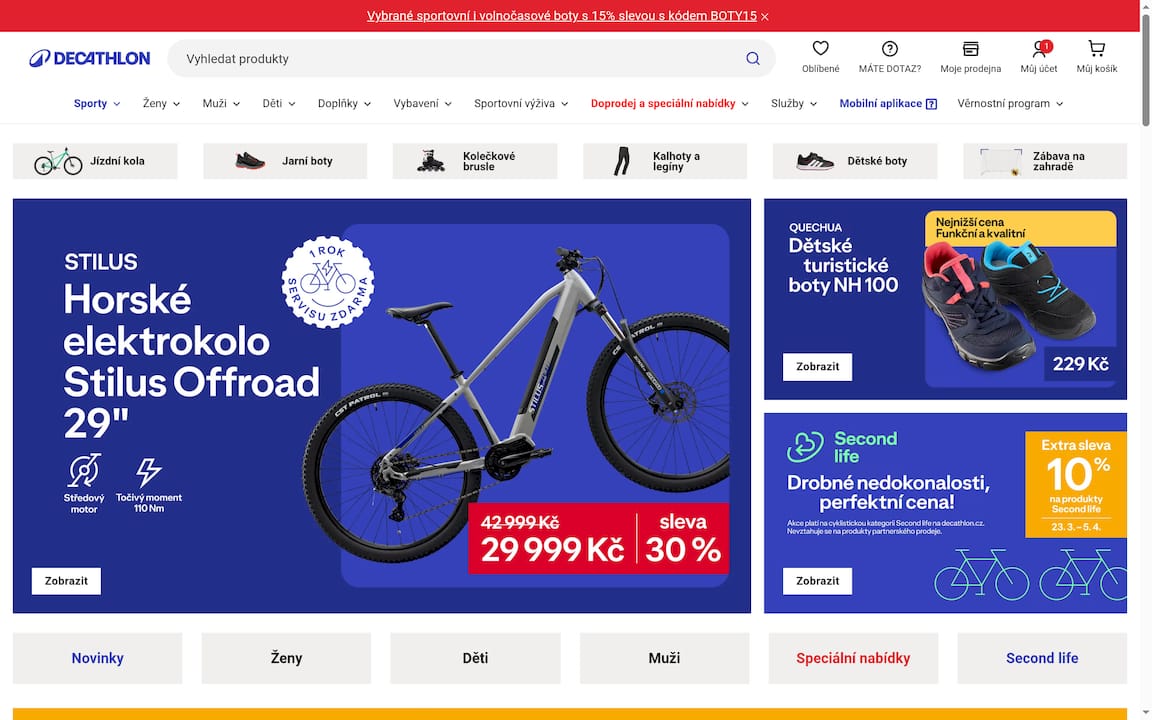The height and width of the screenshot is (720, 1152).
Task: Expand the Věrnostní program dropdown
Action: click(x=1010, y=104)
